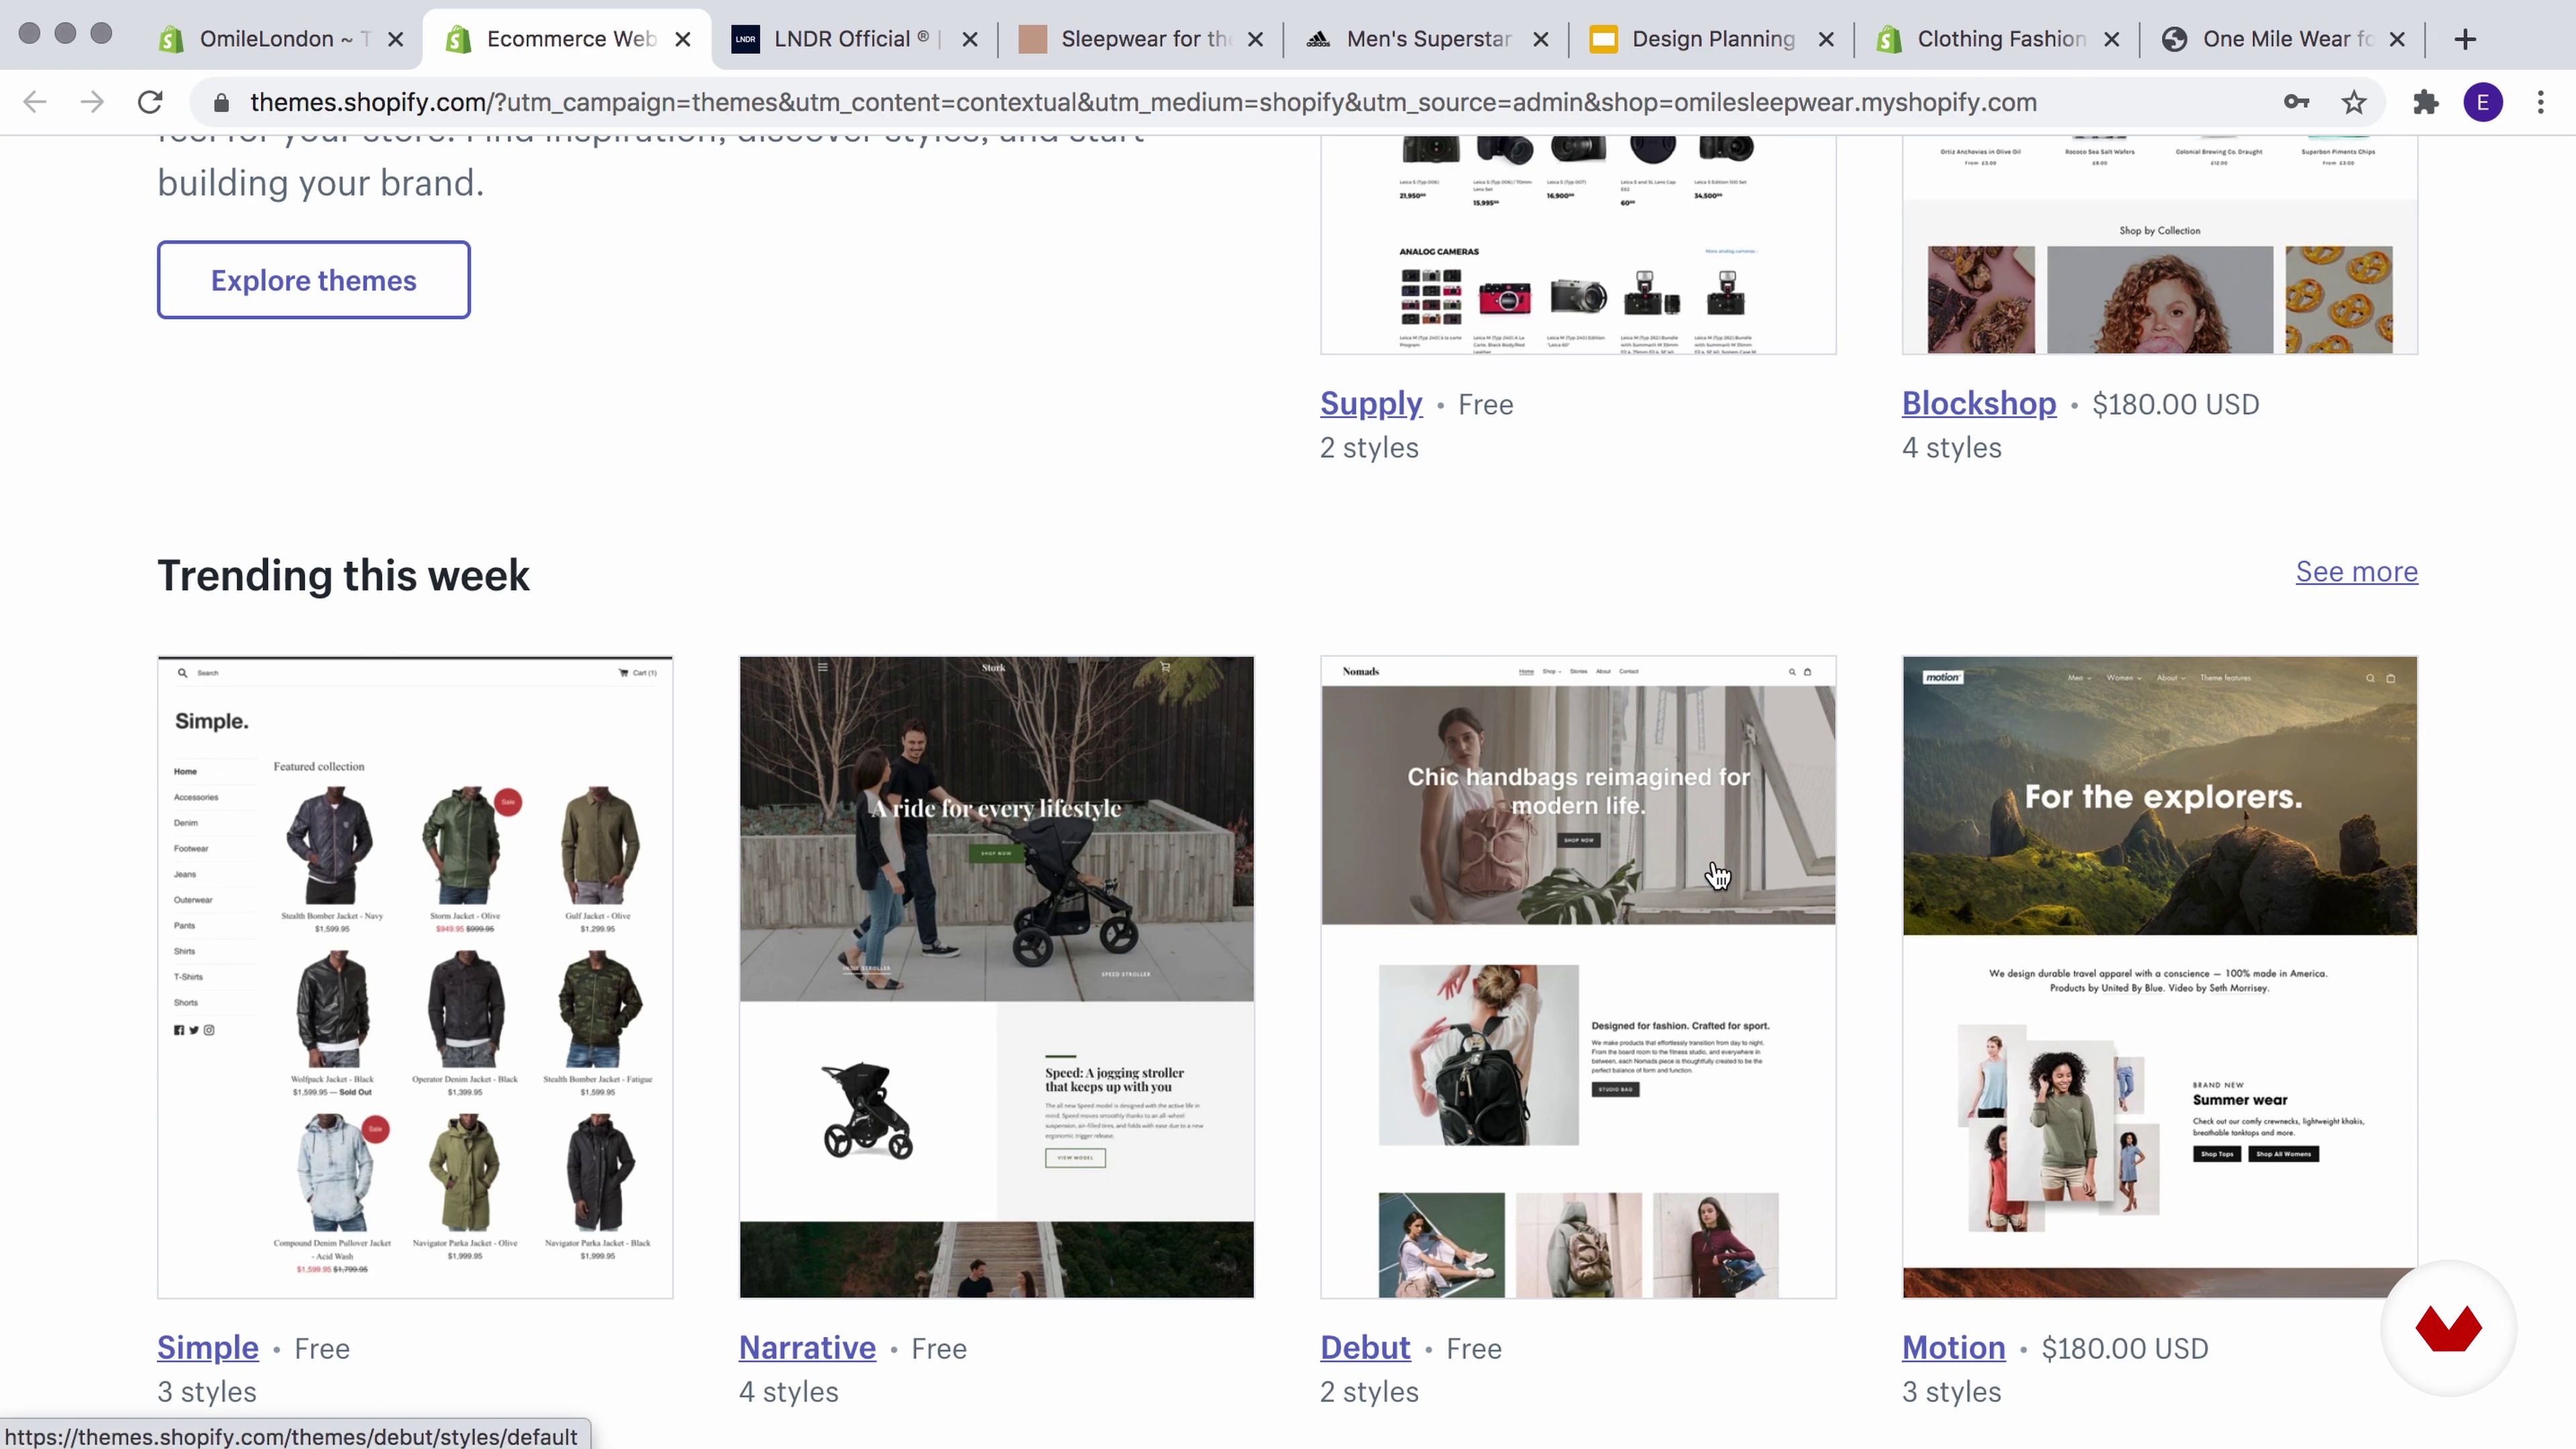The image size is (2576, 1449).
Task: Close the Ecommerce Web tab
Action: point(683,39)
